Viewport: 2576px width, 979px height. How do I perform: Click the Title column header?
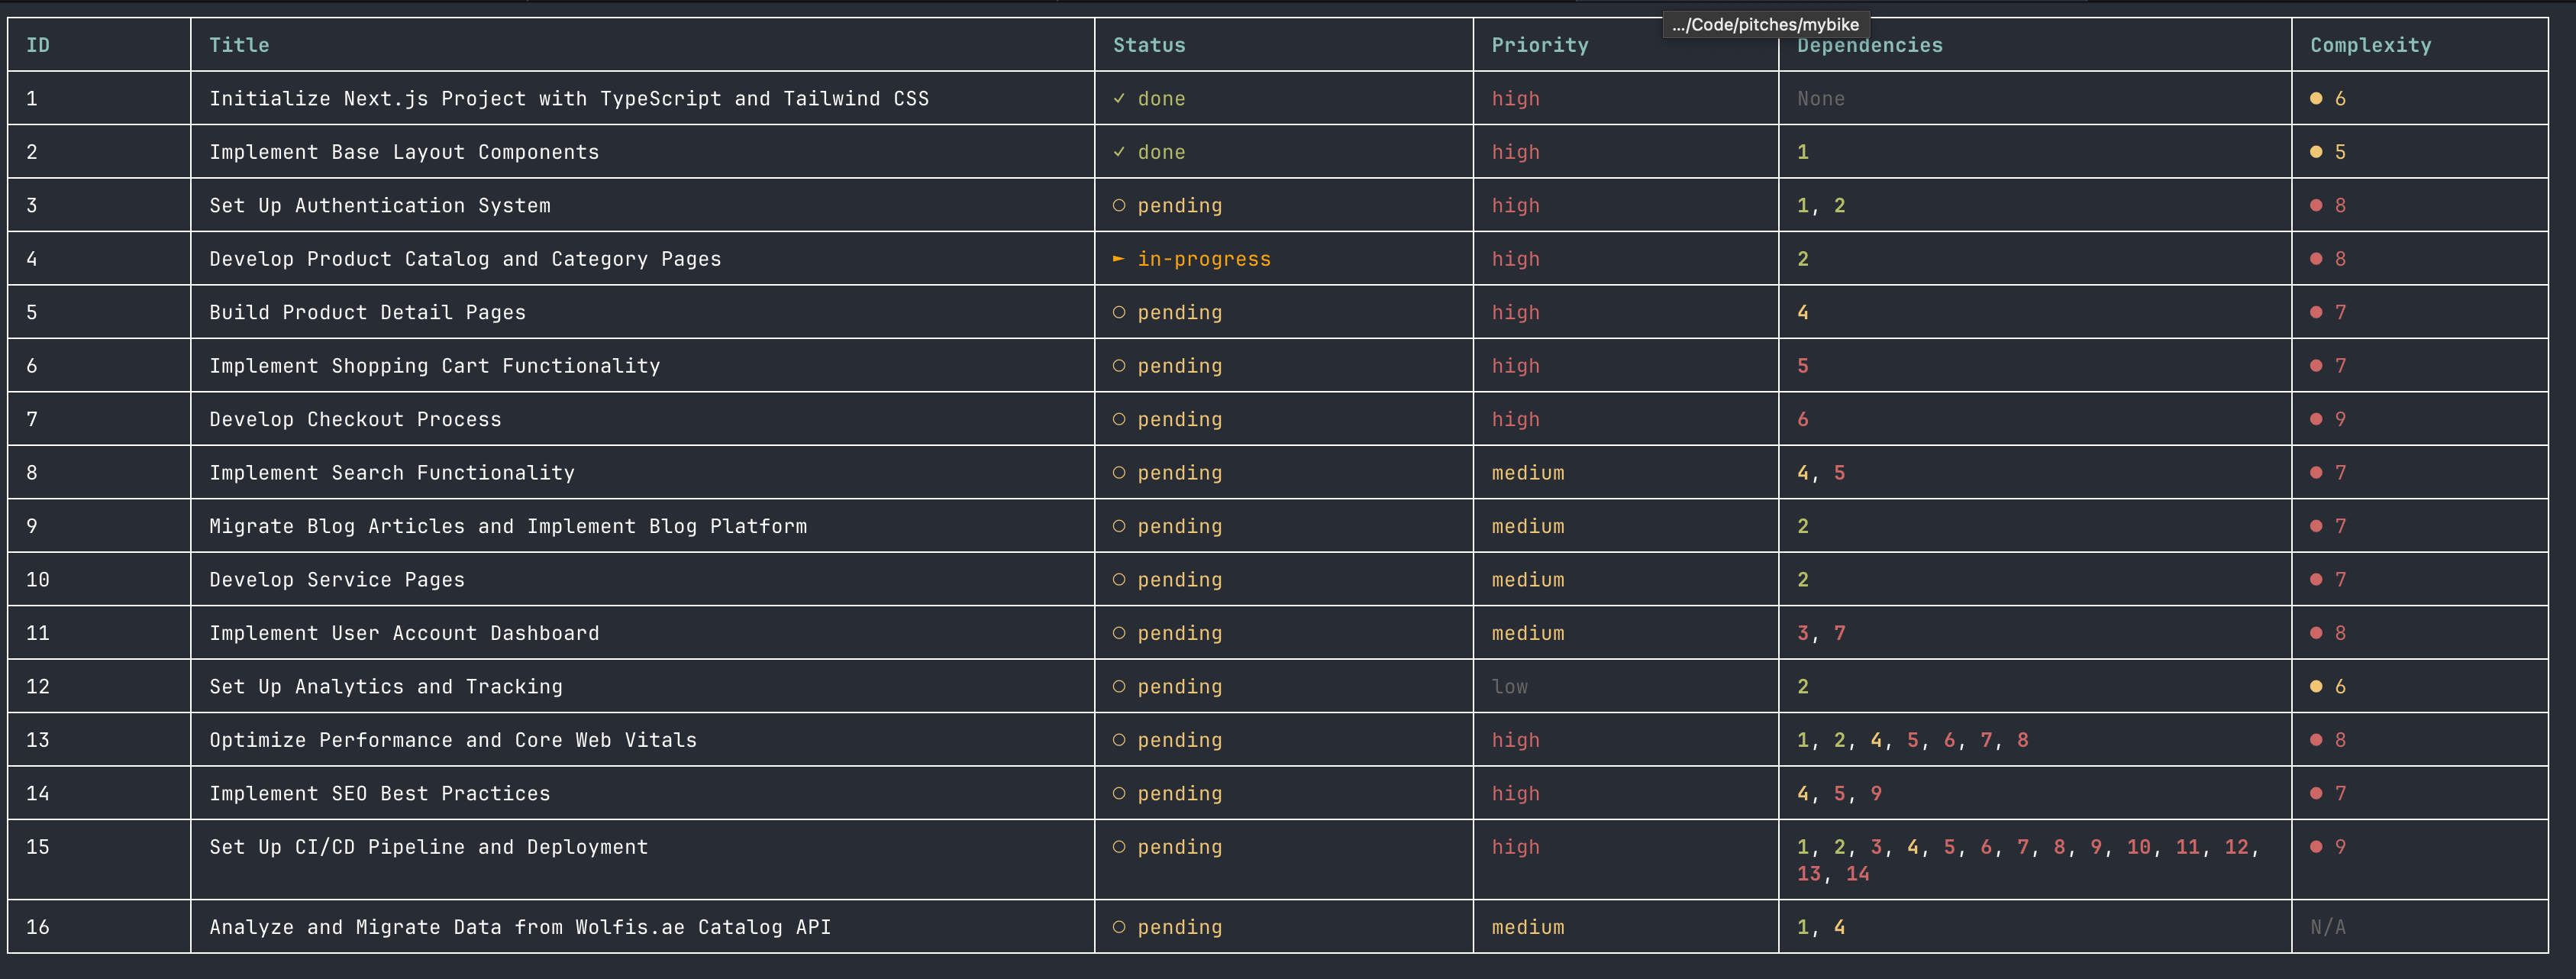point(239,45)
